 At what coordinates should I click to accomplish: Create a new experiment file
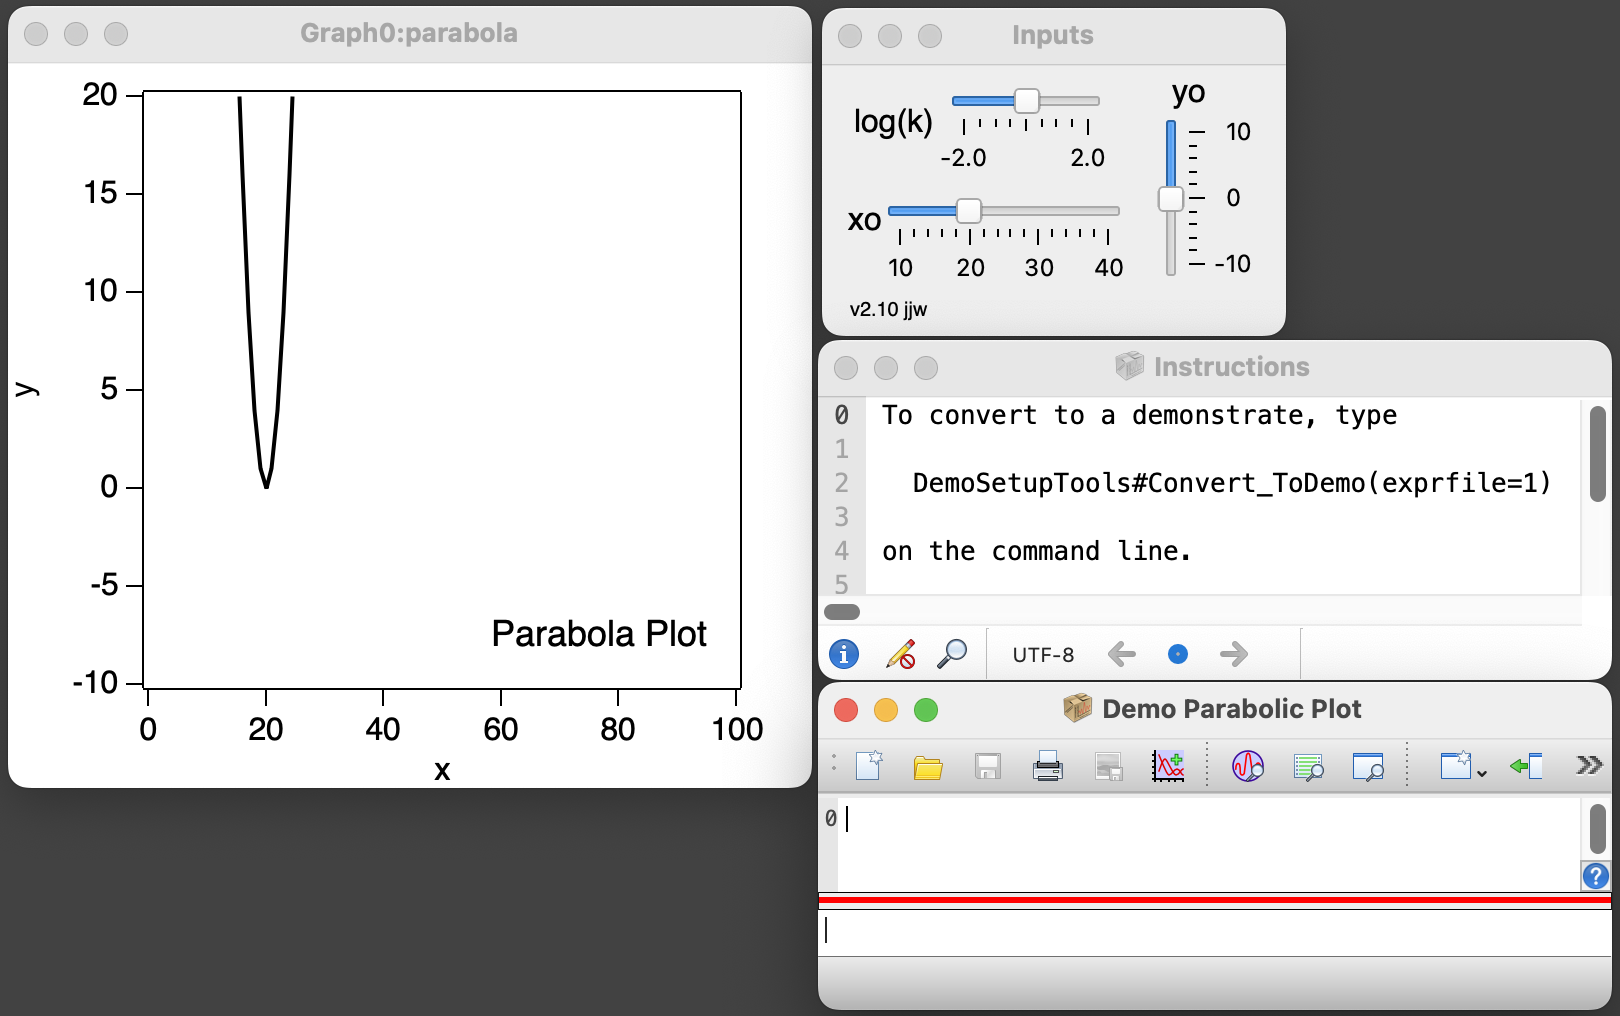point(869,767)
